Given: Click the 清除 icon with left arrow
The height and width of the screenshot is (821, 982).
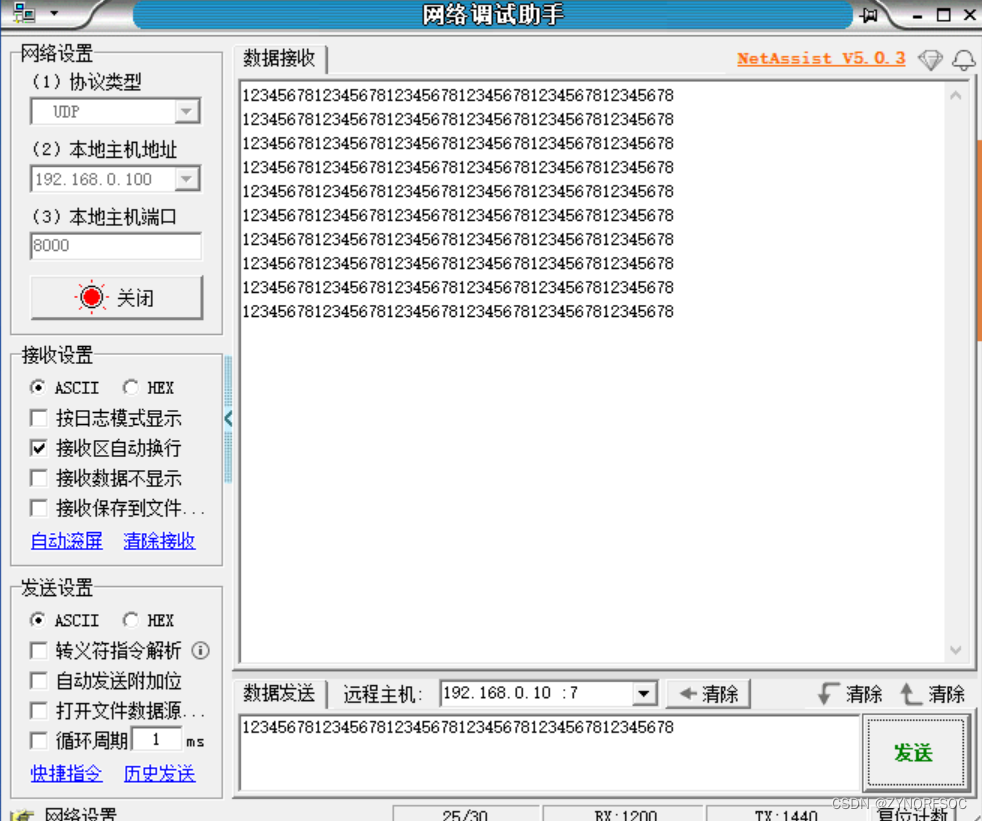Looking at the screenshot, I should tap(708, 692).
